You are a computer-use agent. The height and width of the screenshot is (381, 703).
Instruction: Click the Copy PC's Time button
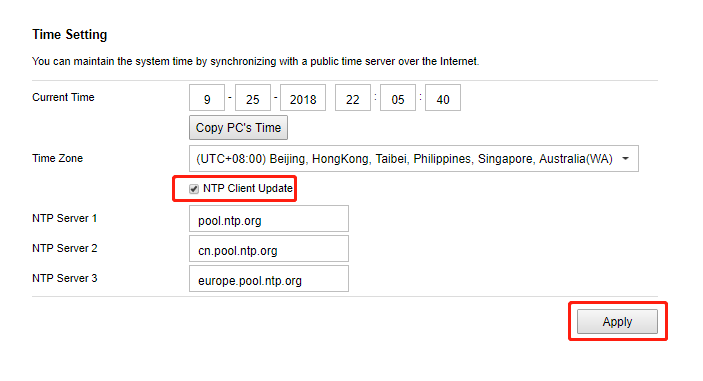[x=238, y=128]
